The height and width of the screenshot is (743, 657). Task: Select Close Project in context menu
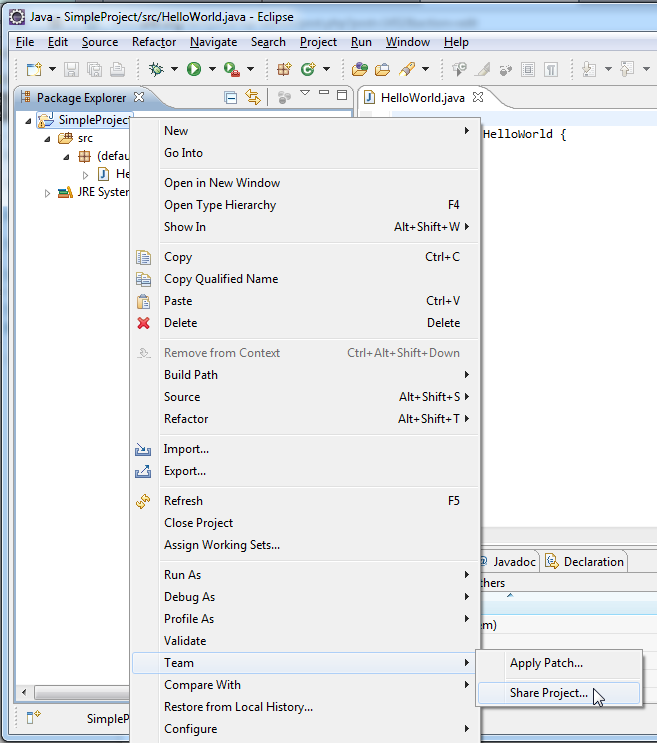(x=306, y=523)
